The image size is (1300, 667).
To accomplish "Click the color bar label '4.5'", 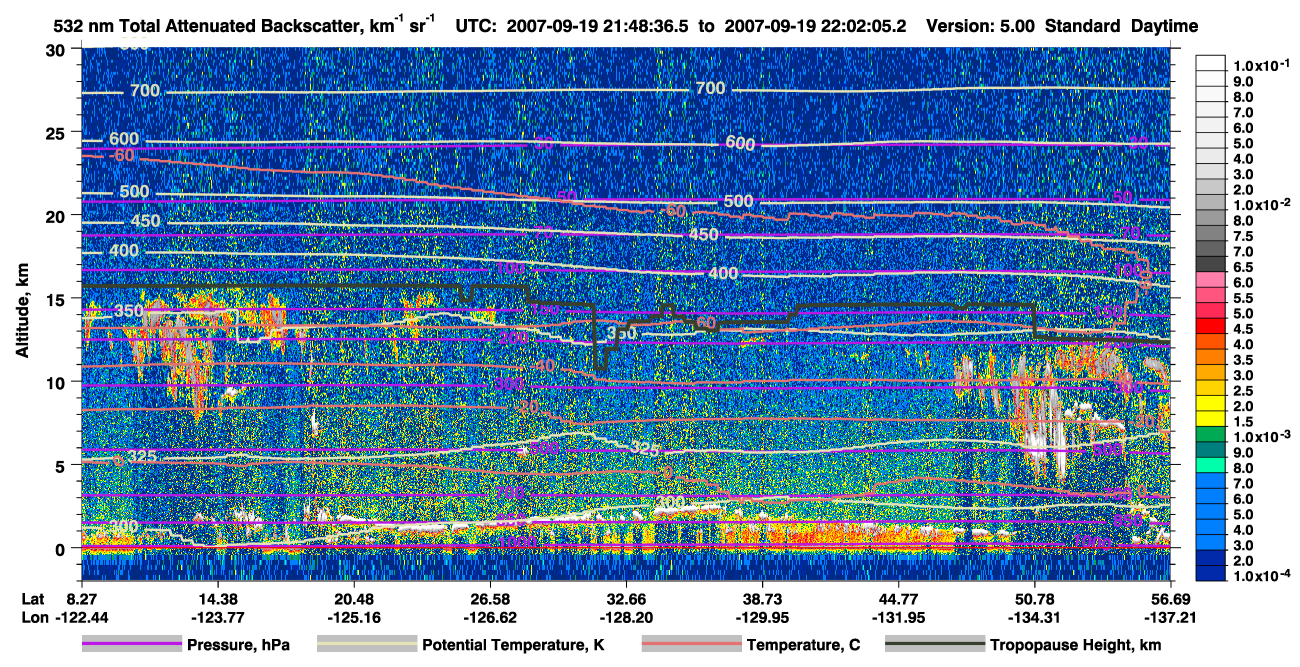I will [x=1244, y=329].
